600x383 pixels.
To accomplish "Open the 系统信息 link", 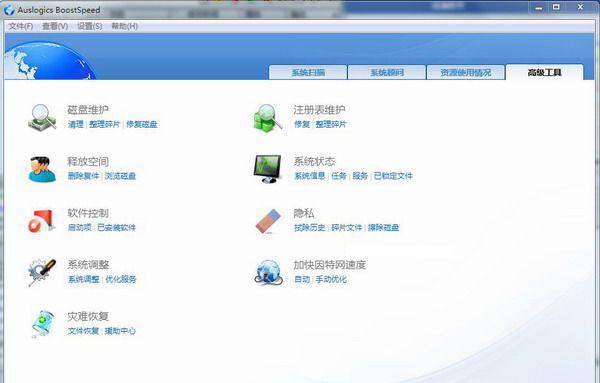I will 309,176.
